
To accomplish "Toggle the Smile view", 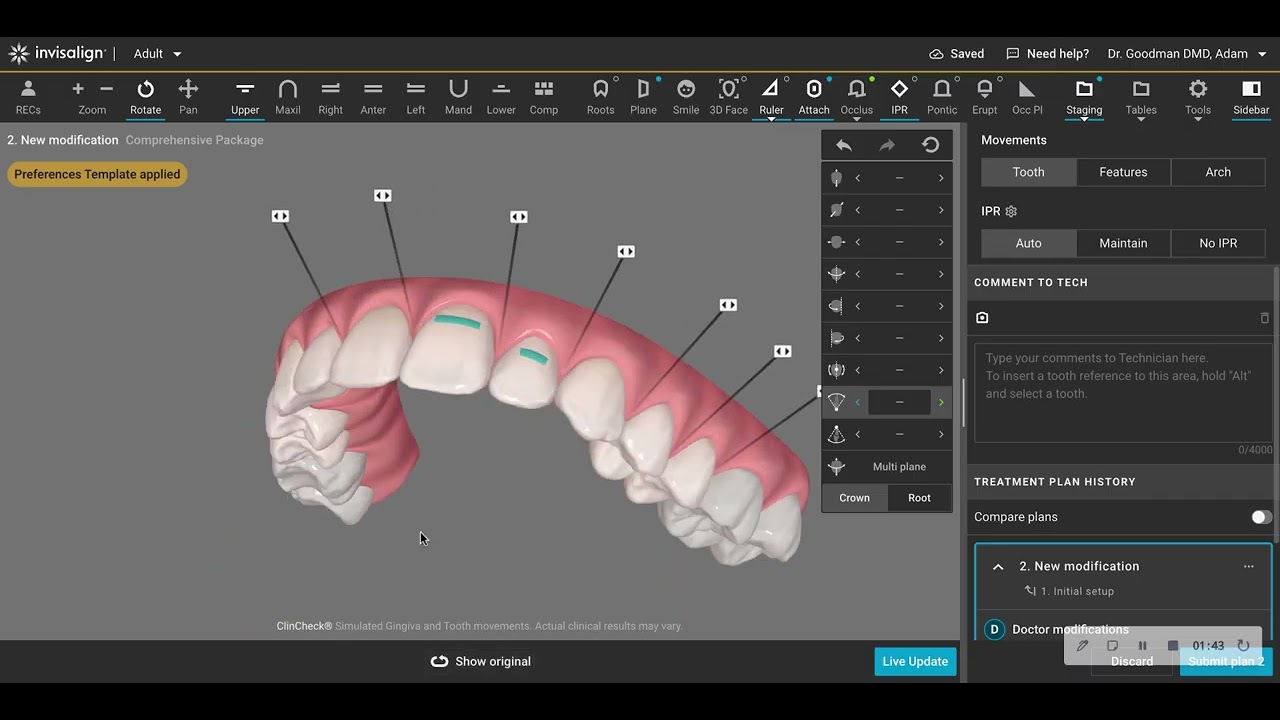I will (686, 97).
